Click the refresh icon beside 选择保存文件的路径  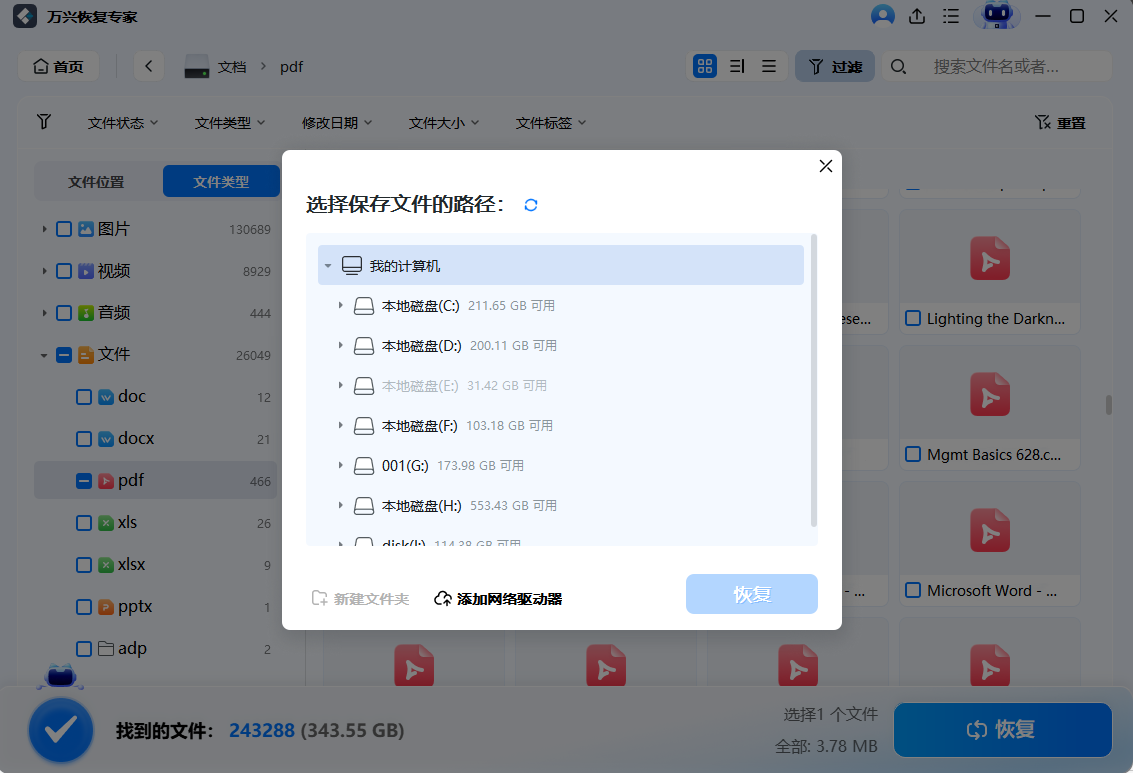[531, 204]
